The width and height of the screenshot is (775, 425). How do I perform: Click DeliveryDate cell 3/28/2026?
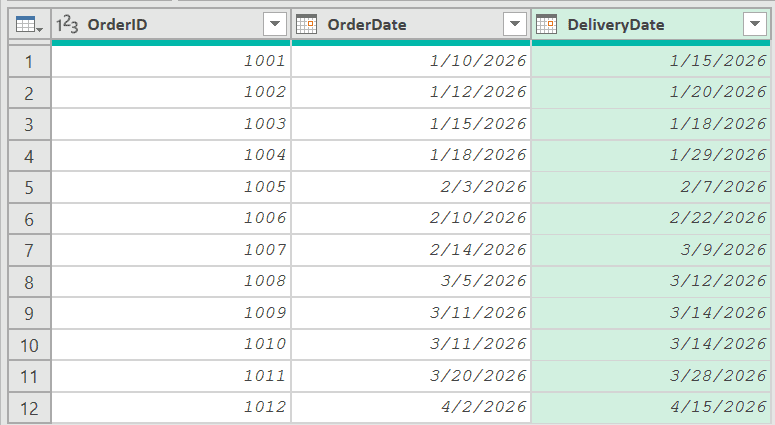click(651, 376)
